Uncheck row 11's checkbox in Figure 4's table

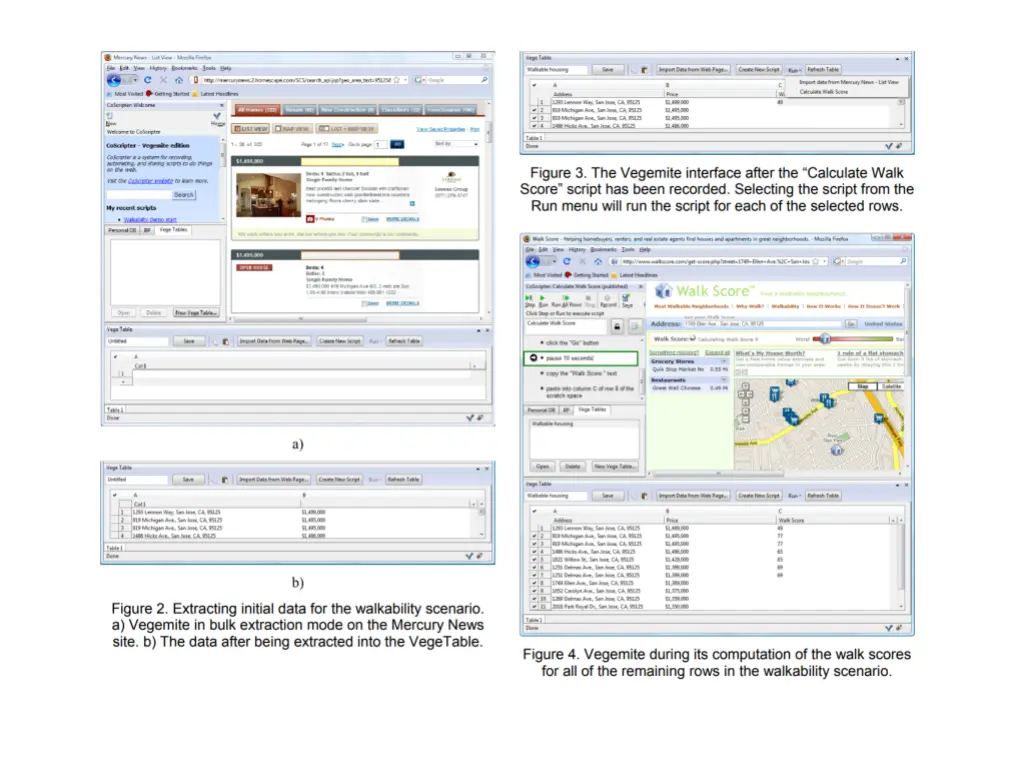point(534,607)
